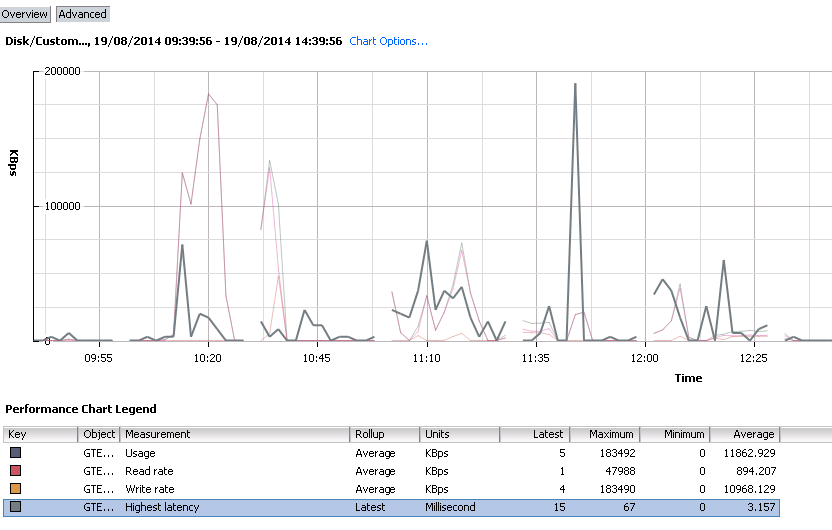This screenshot has height=530, width=832.
Task: Select the Highest latency measurement row
Action: click(392, 507)
